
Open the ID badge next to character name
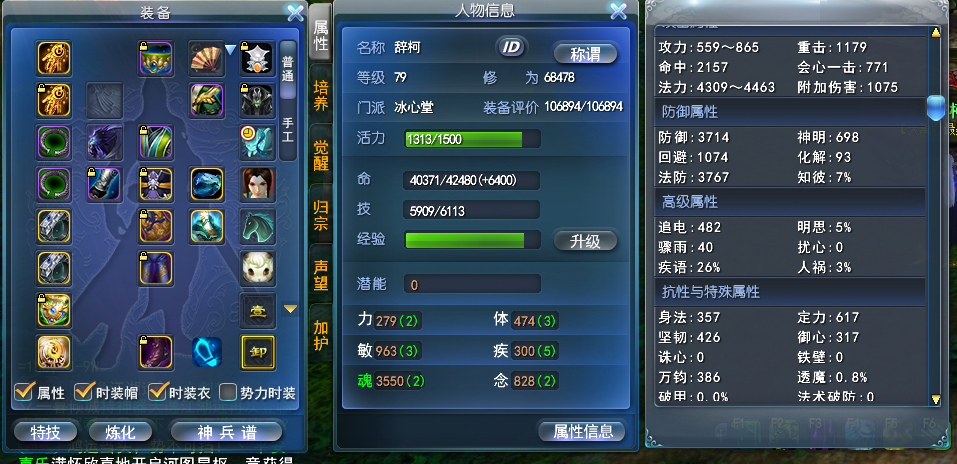[511, 47]
